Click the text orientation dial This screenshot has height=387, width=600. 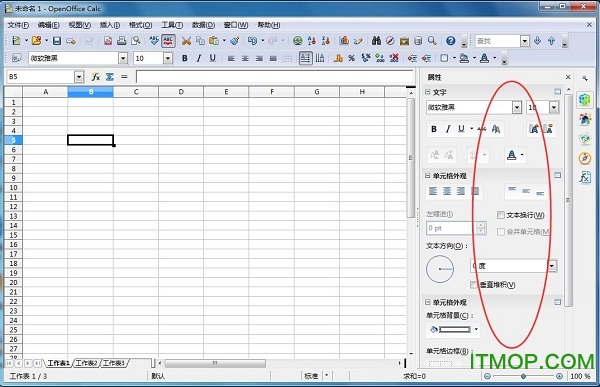point(440,269)
